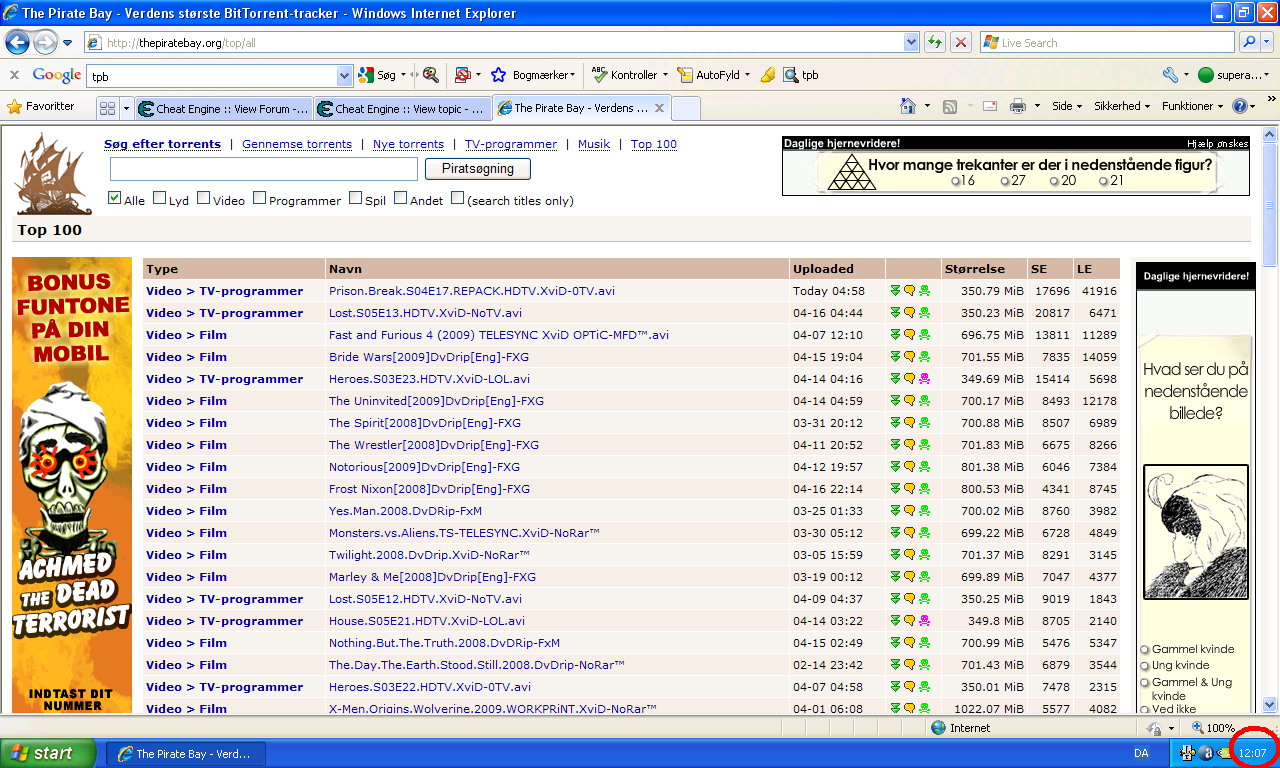1280x768 pixels.
Task: Open the 'Gennemse torrents' link
Action: [x=297, y=144]
